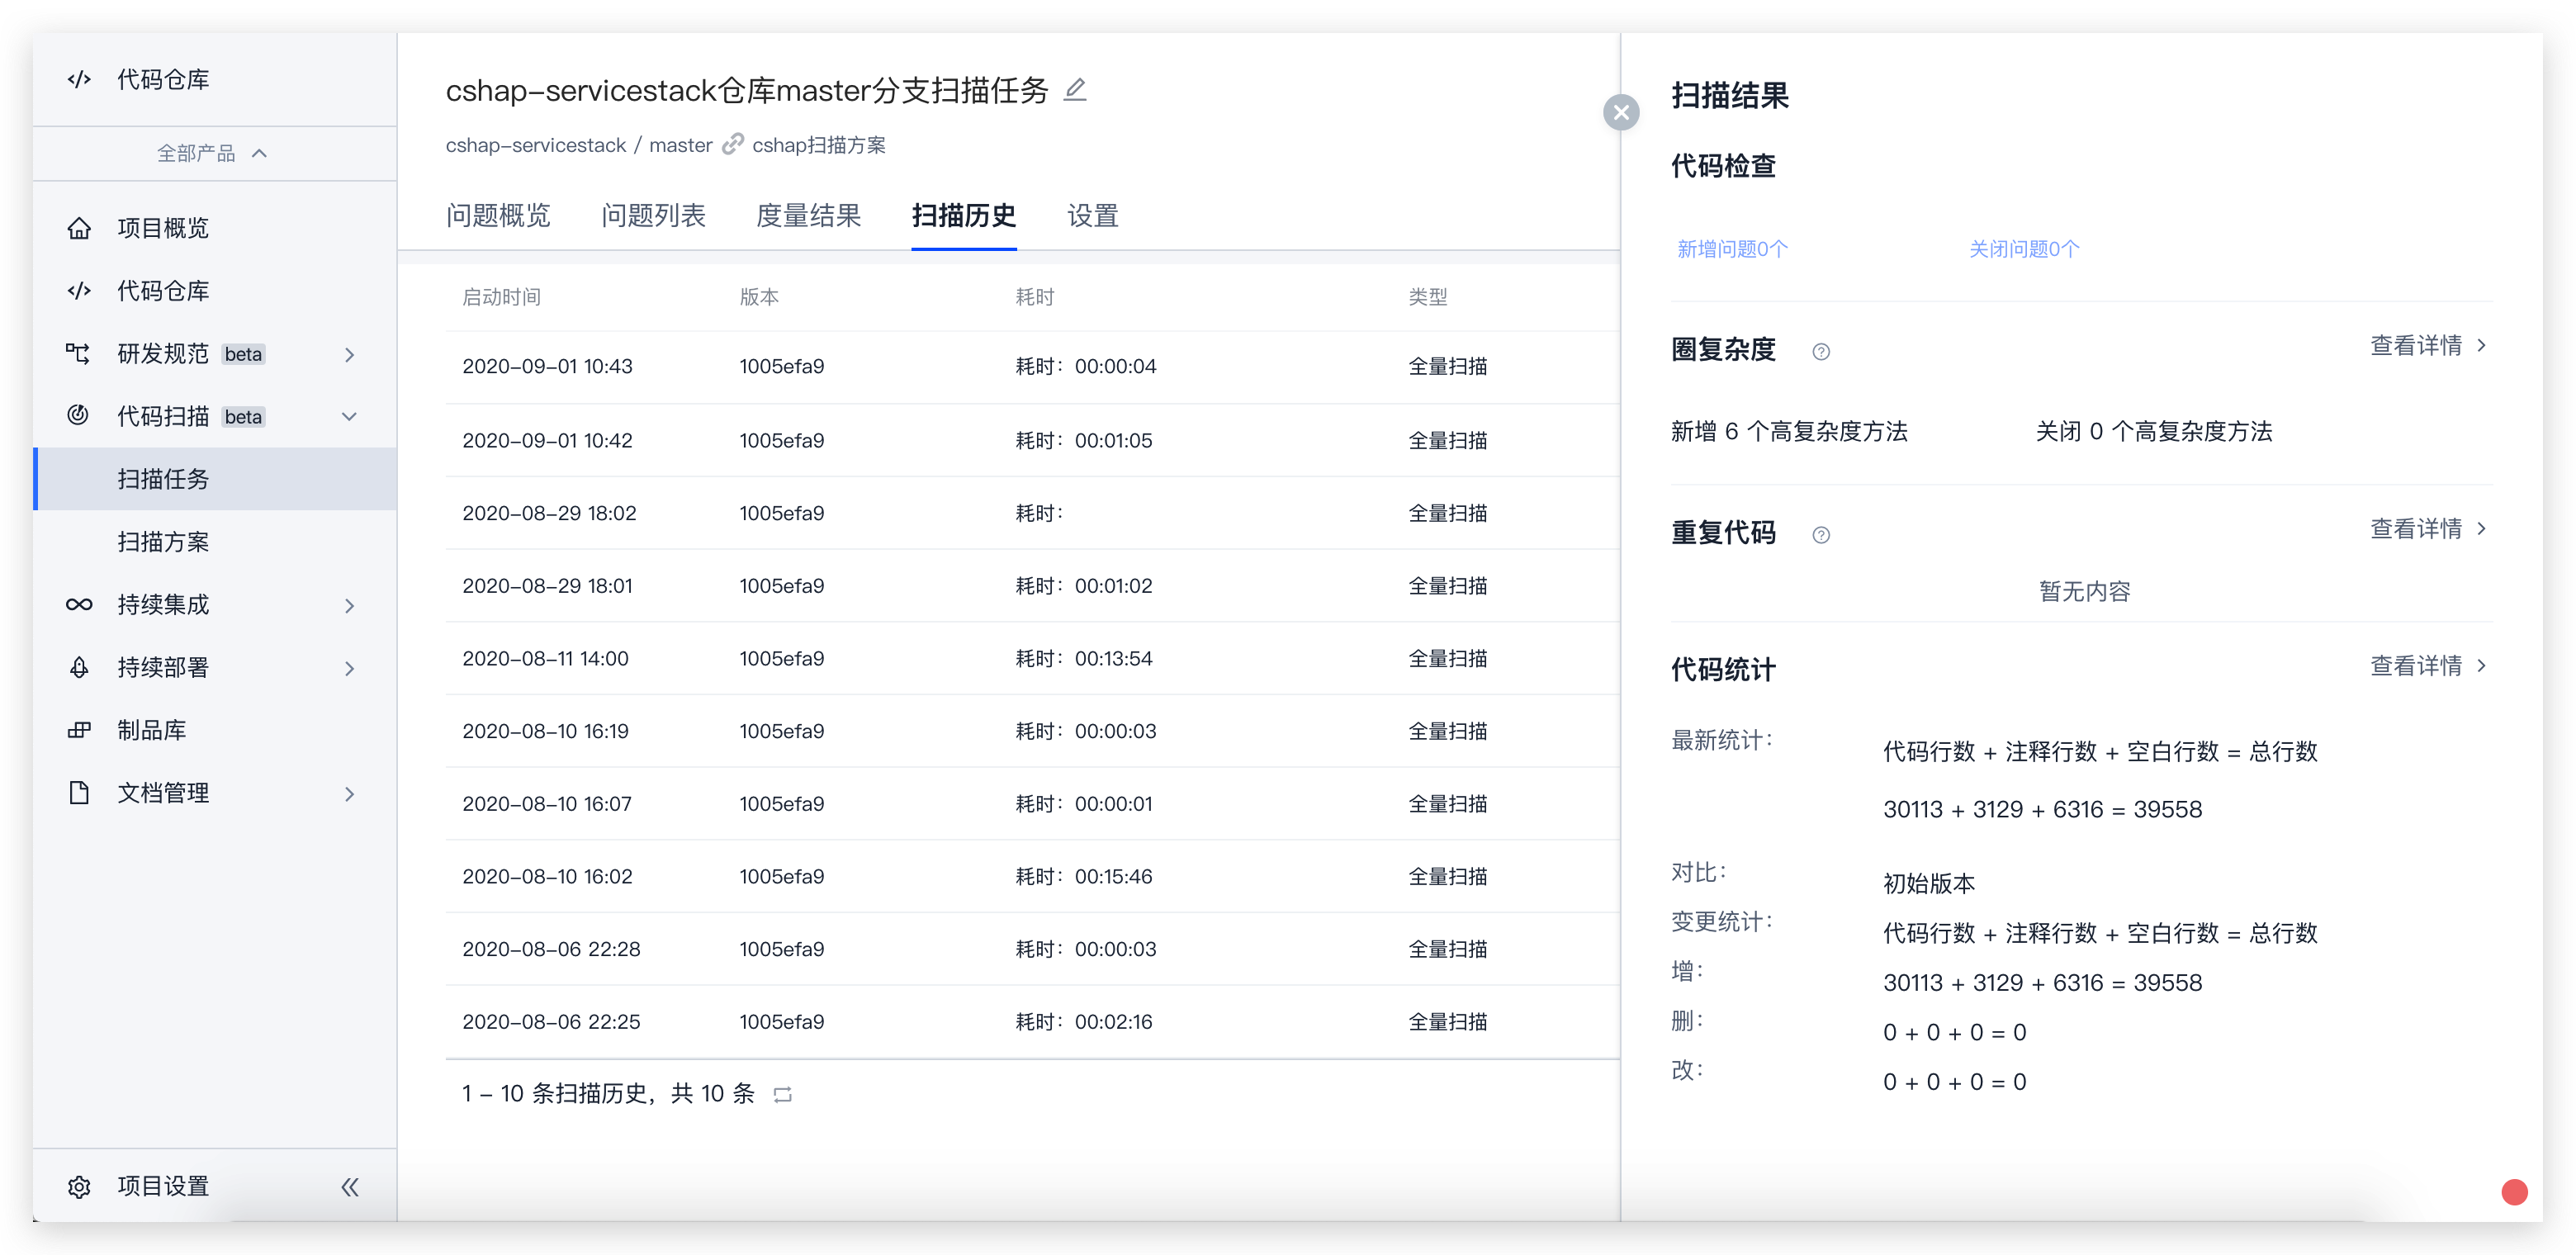Click the new issues count link
2576x1255 pixels.
1732,249
